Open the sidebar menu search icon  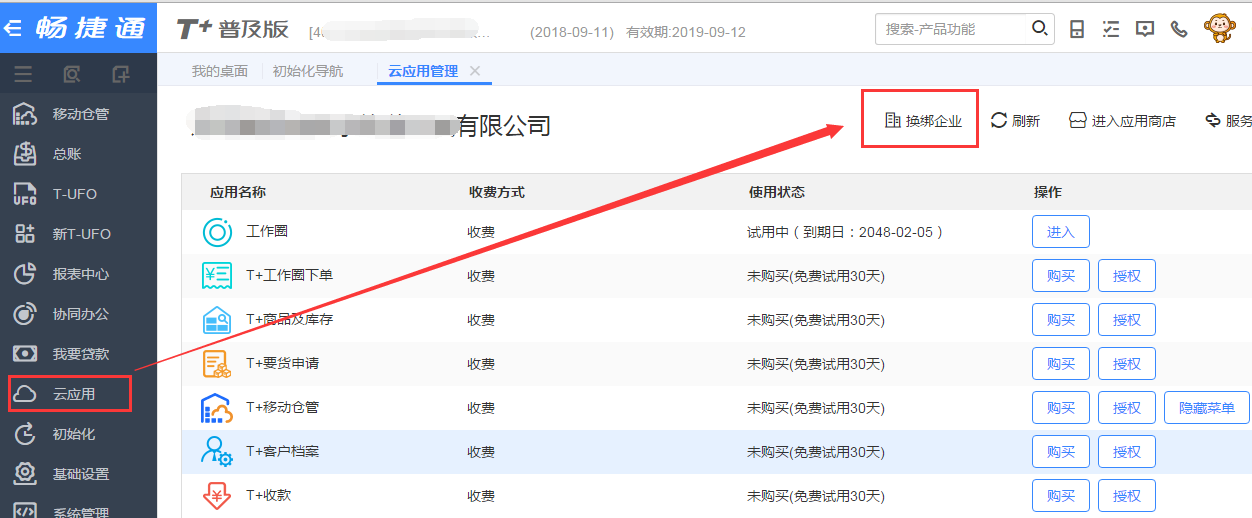72,74
